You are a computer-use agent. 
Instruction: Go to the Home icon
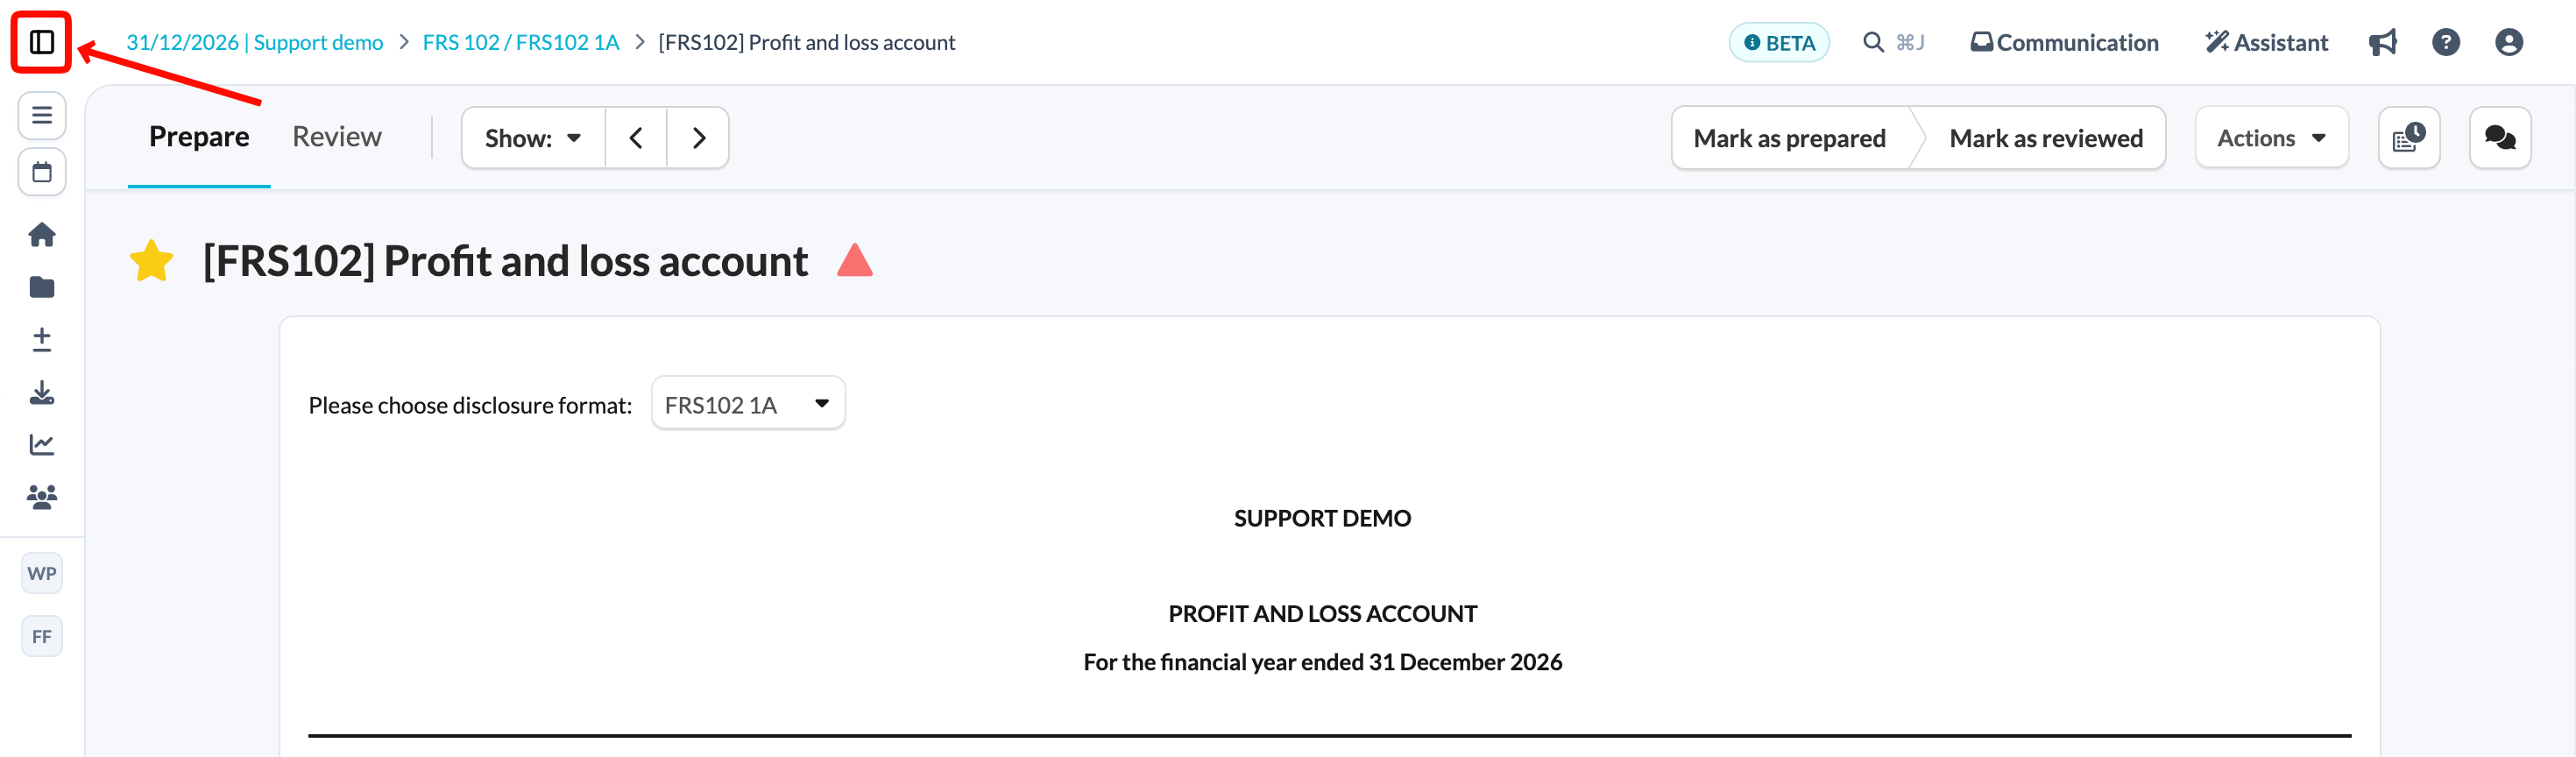pyautogui.click(x=42, y=235)
